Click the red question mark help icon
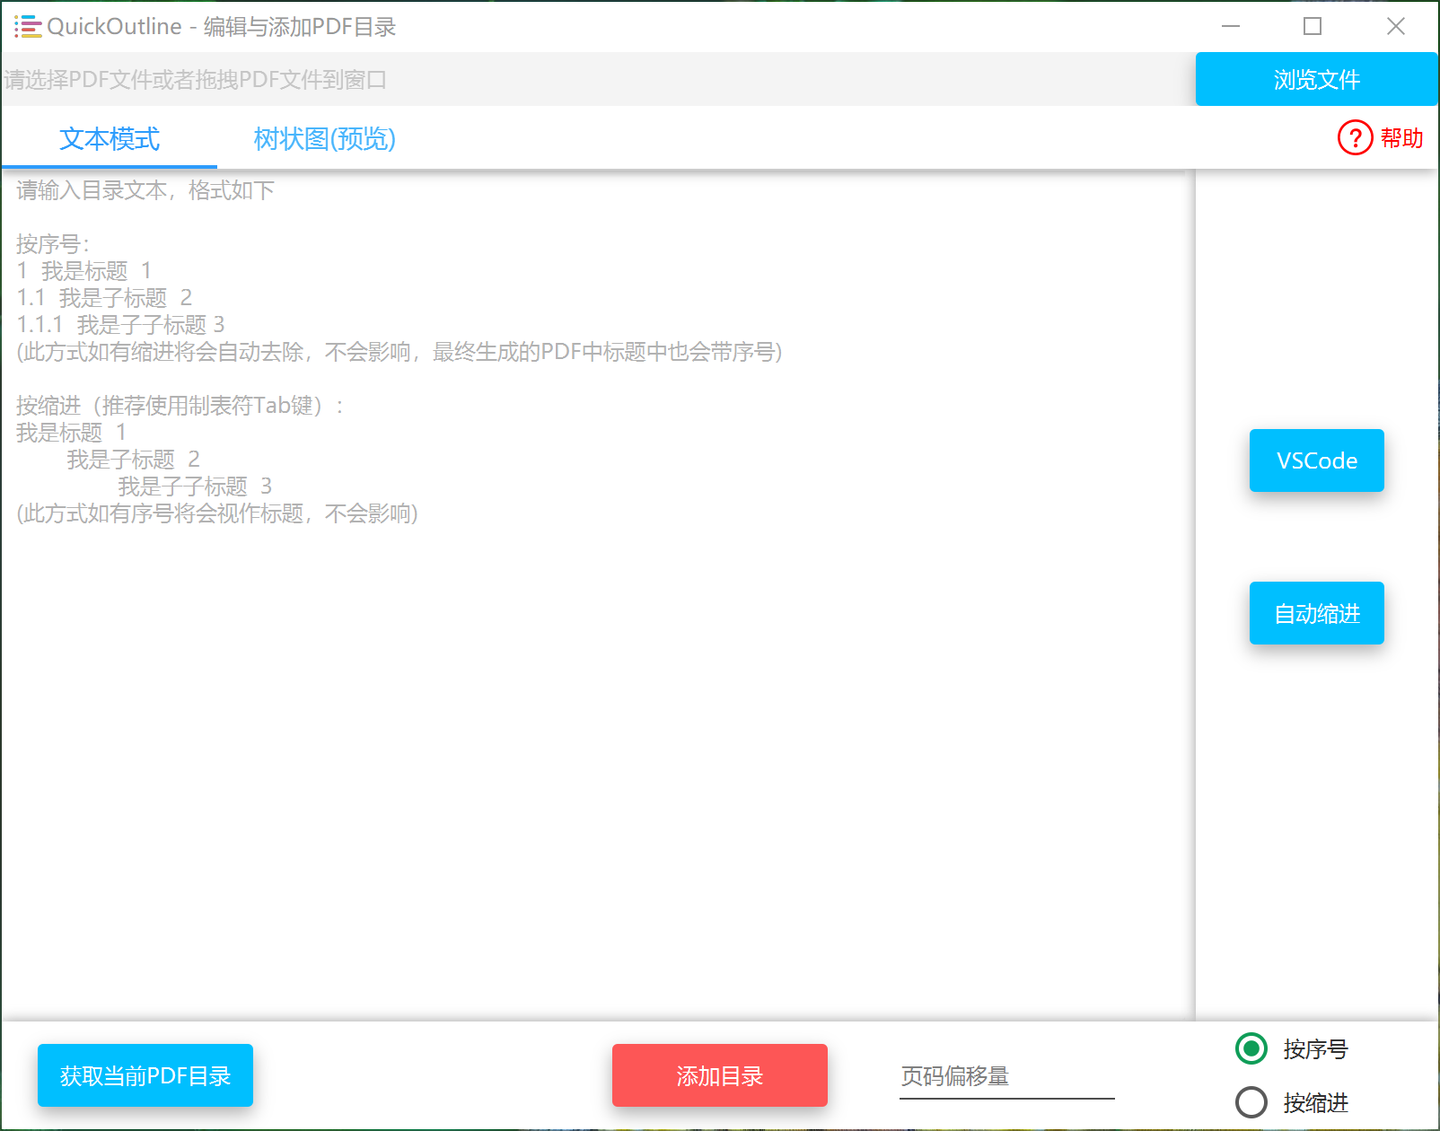 pos(1354,138)
